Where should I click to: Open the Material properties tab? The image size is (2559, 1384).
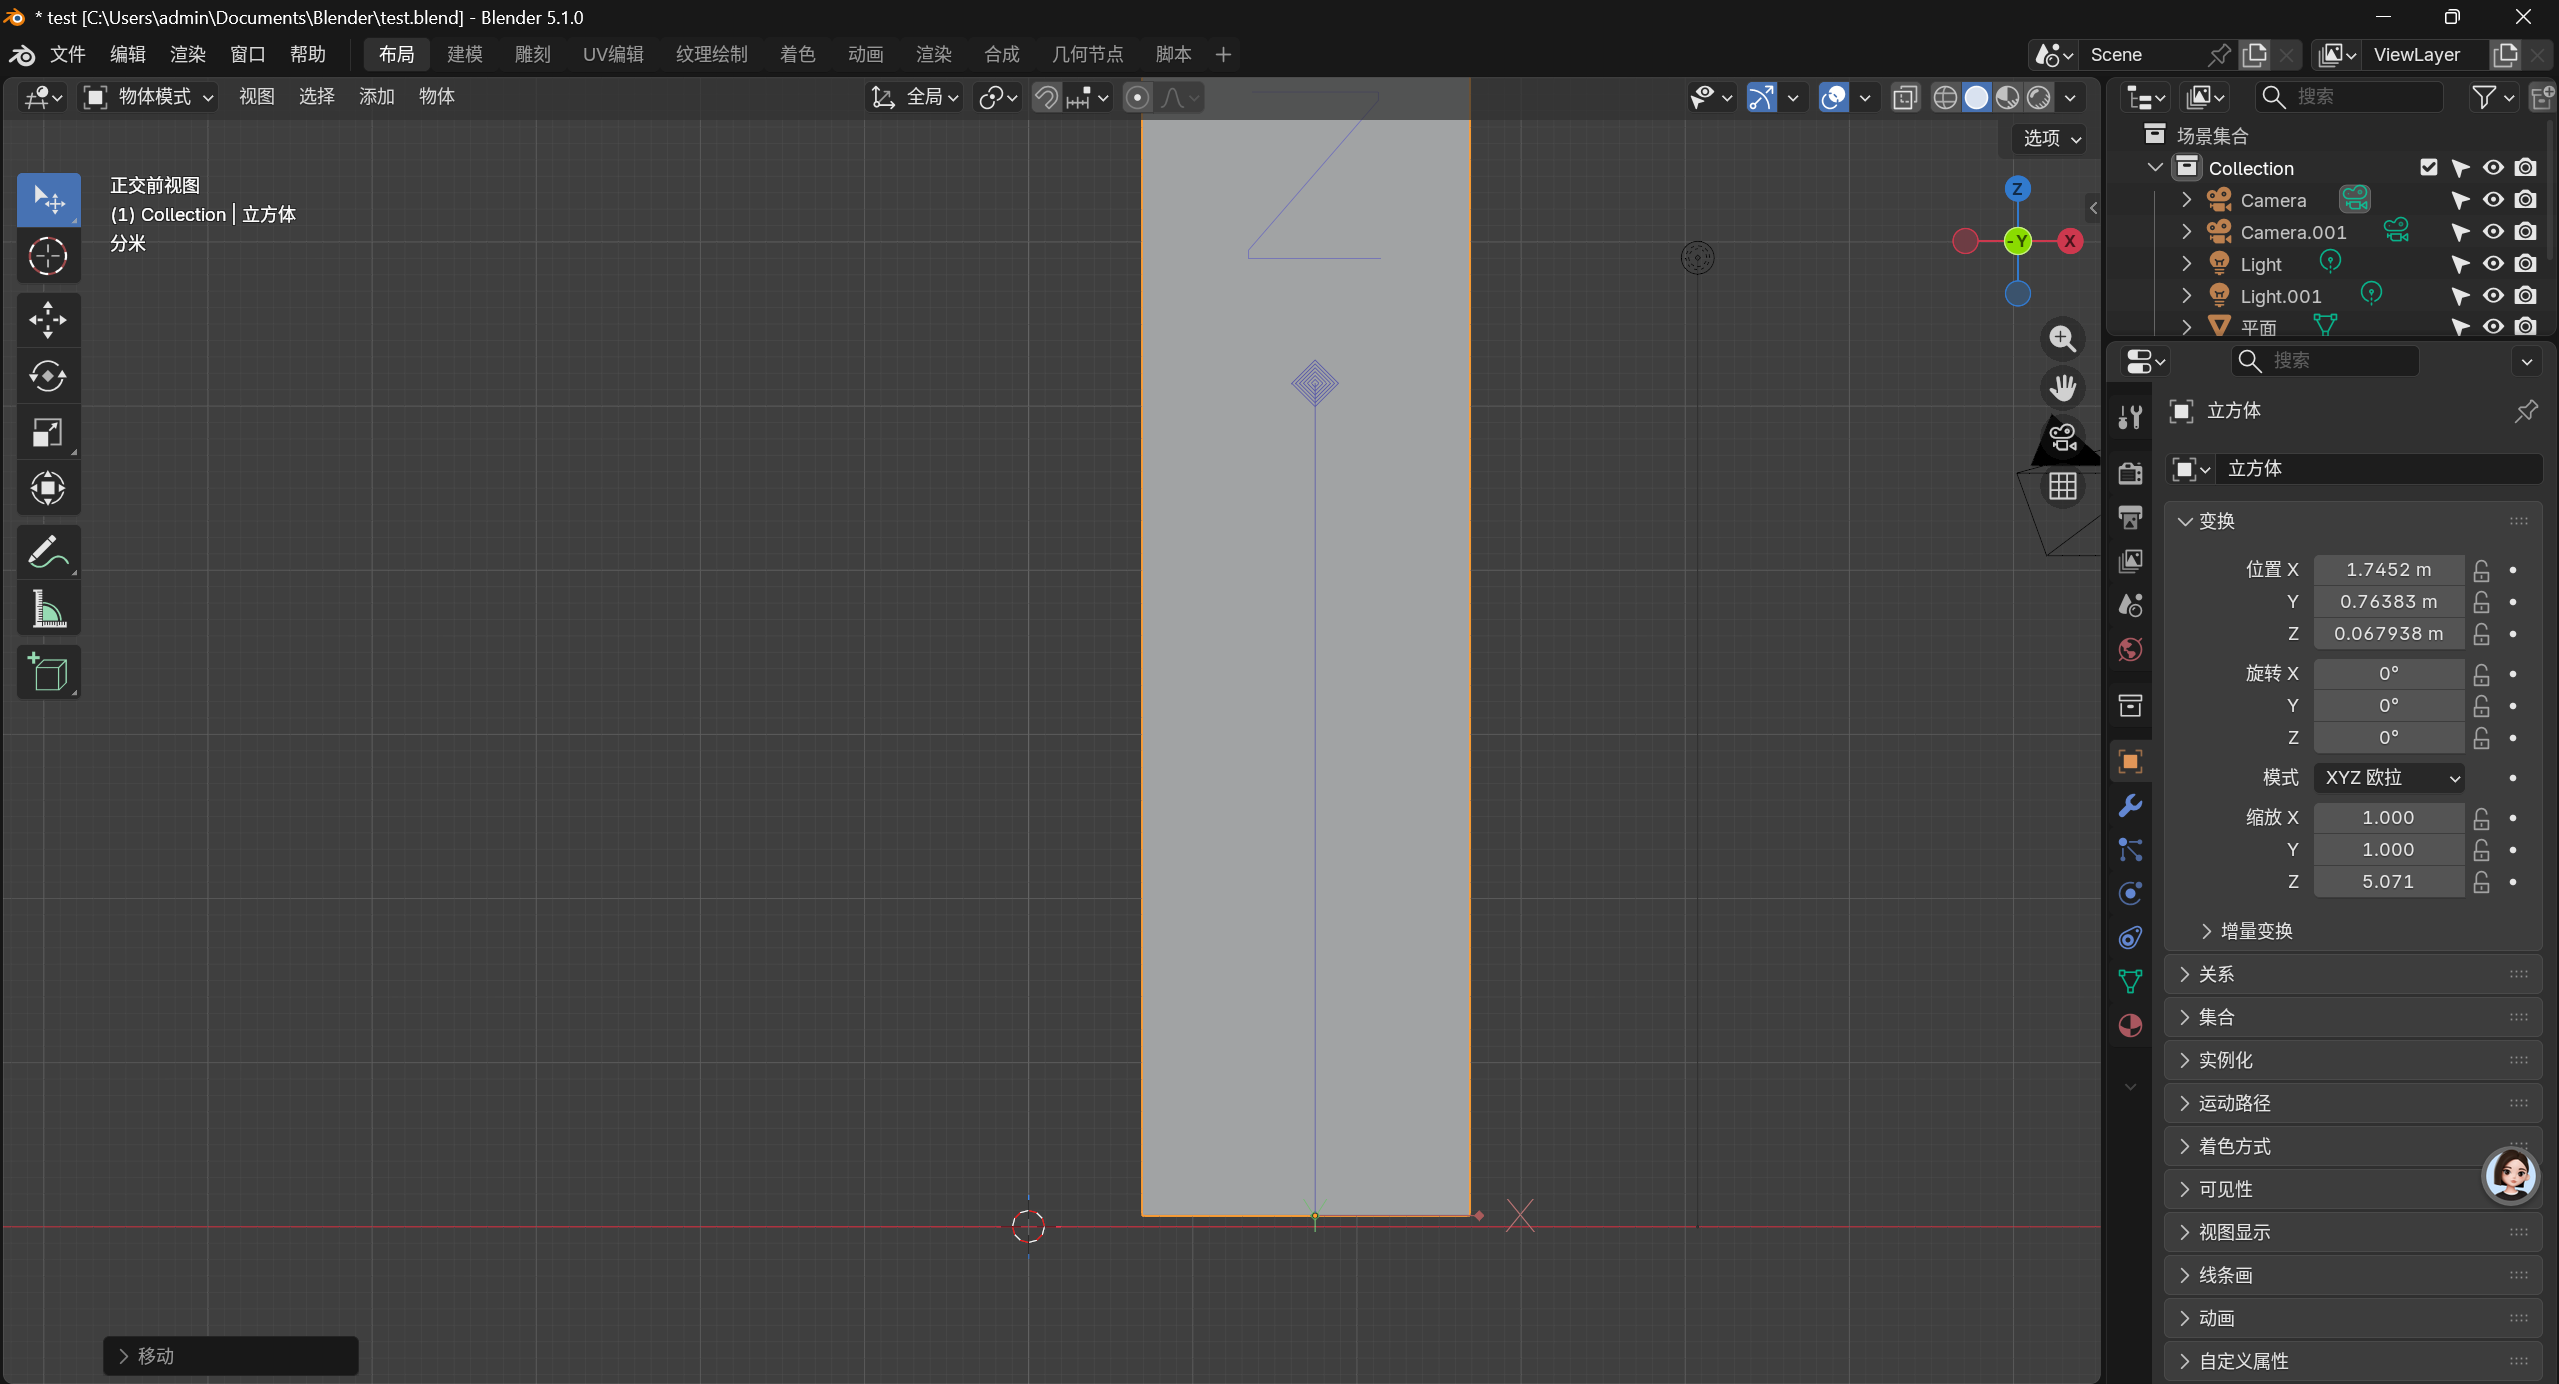(x=2130, y=1026)
